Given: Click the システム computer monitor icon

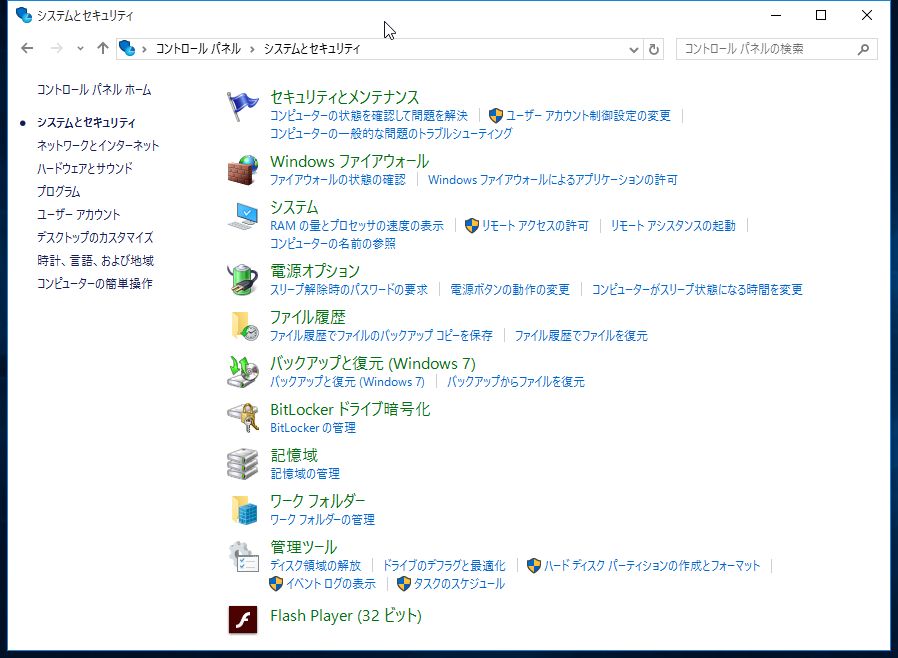Looking at the screenshot, I should tap(243, 216).
